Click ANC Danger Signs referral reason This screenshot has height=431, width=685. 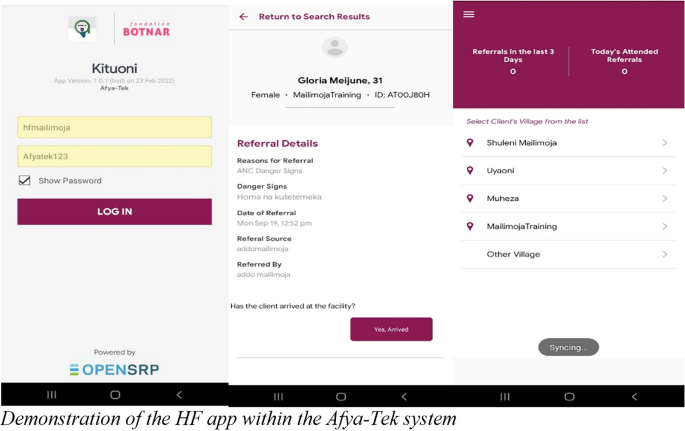(x=270, y=171)
